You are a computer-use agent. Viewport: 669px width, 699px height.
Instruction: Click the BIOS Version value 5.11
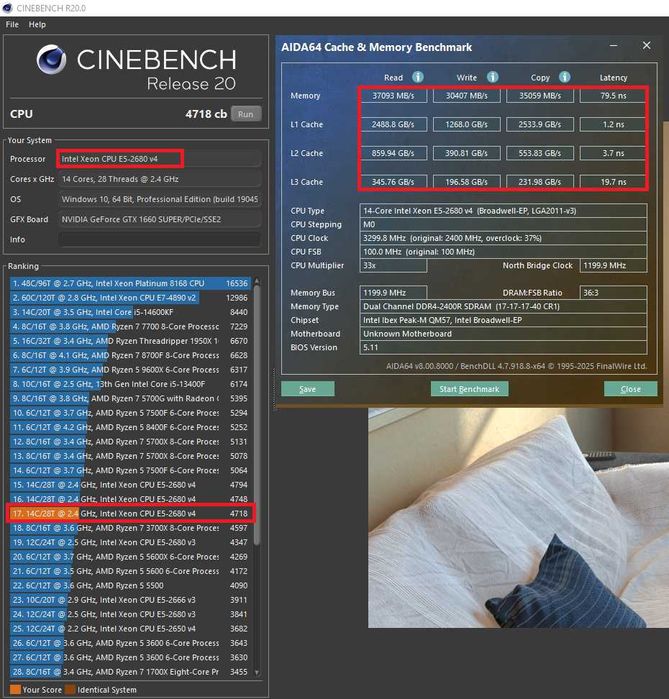(503, 347)
